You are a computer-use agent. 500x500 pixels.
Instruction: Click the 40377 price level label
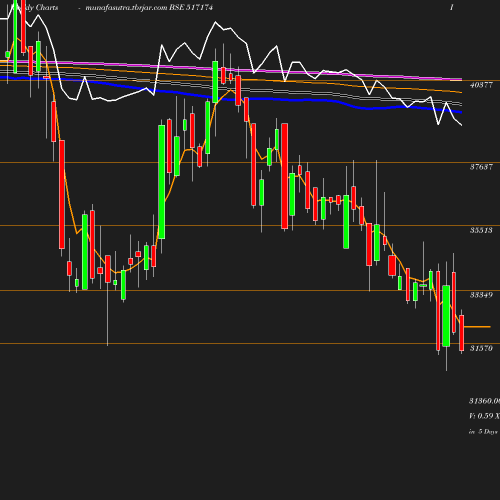481,85
